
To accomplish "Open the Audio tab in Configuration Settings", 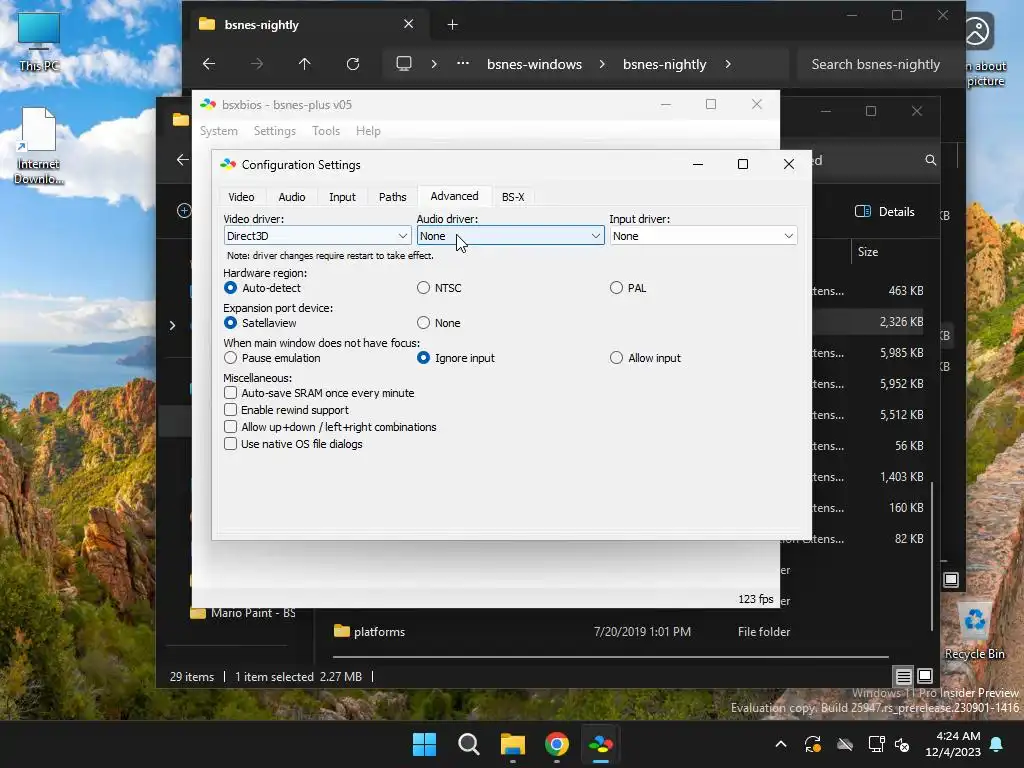I will pyautogui.click(x=291, y=197).
